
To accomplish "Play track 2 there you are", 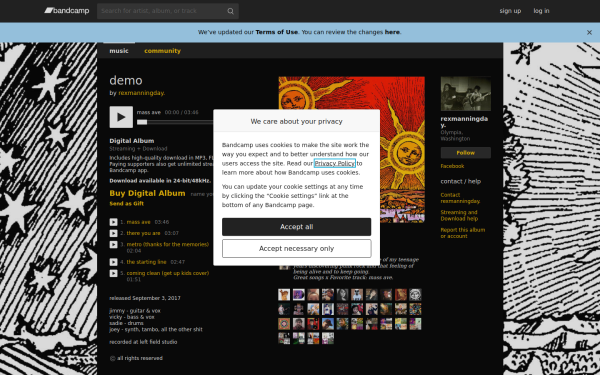I will pos(113,233).
